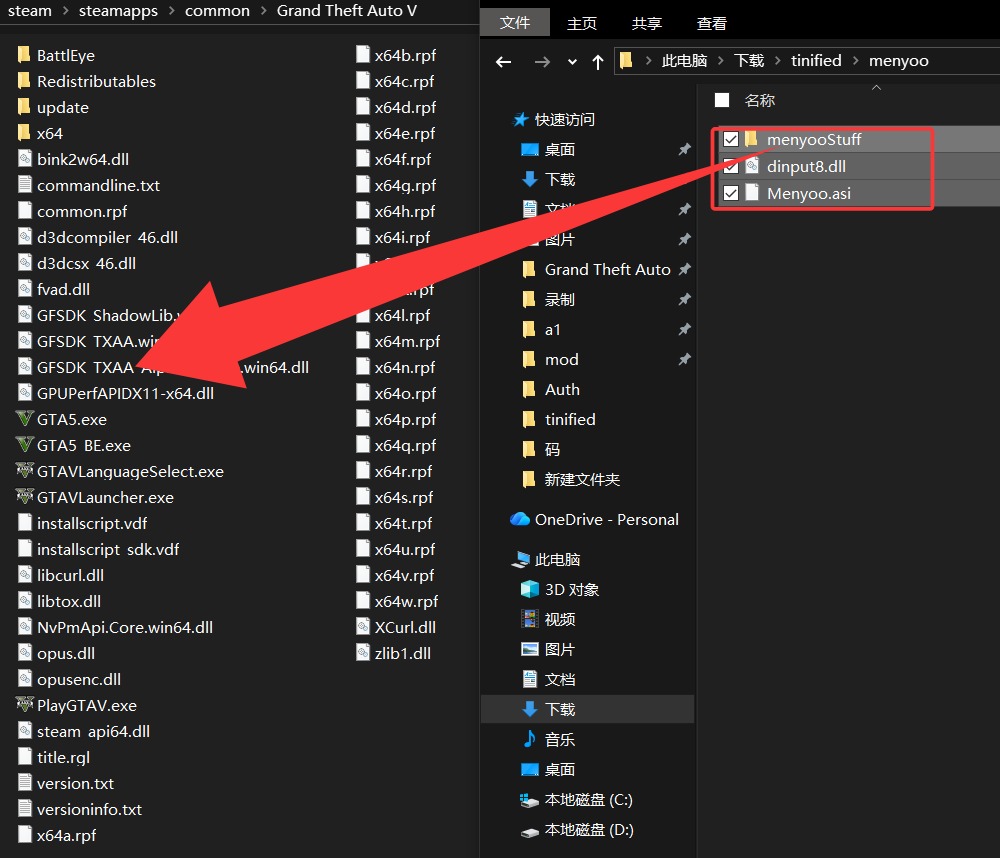Open the 文件 menu tab
The image size is (1000, 858).
pos(515,22)
